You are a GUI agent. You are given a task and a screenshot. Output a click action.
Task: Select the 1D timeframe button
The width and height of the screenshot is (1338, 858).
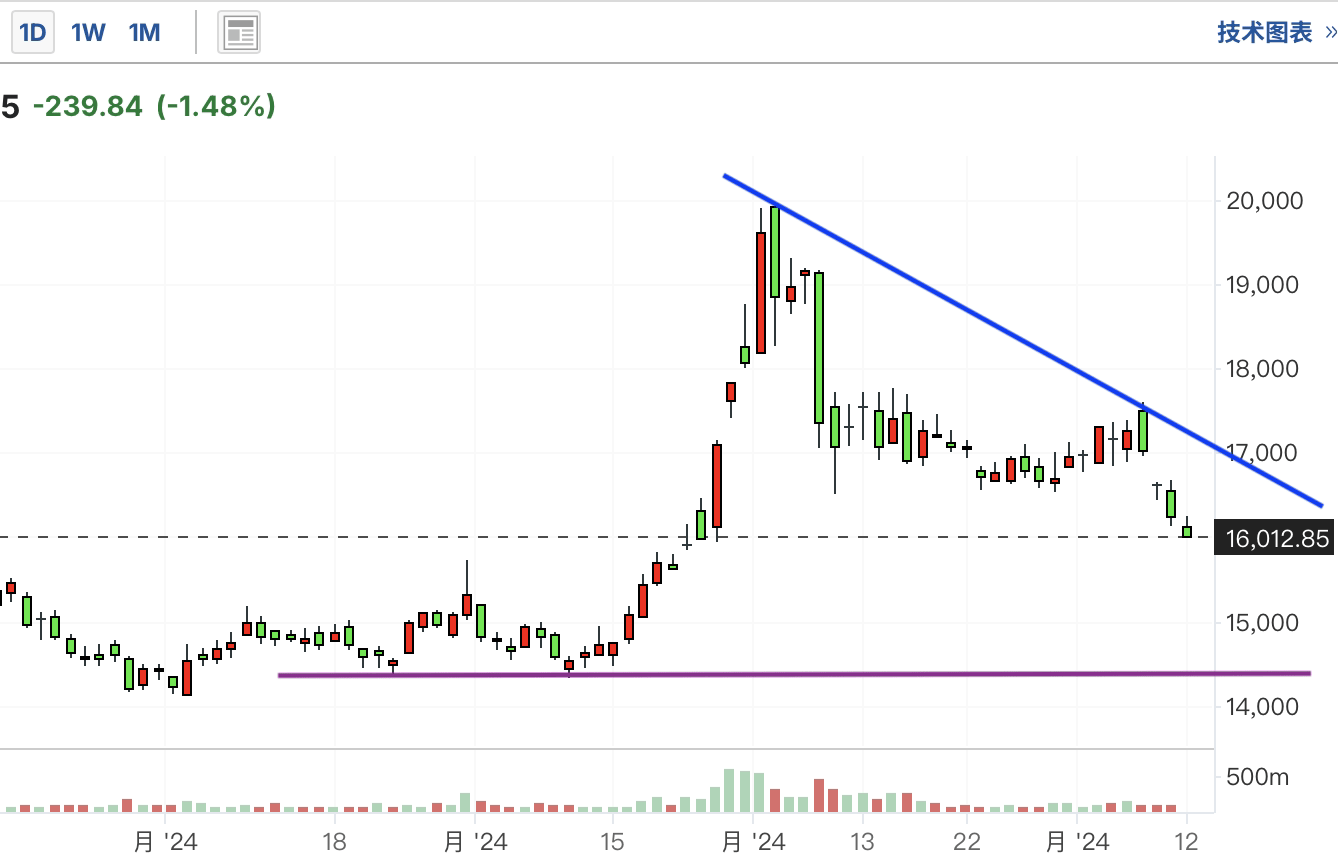point(33,33)
